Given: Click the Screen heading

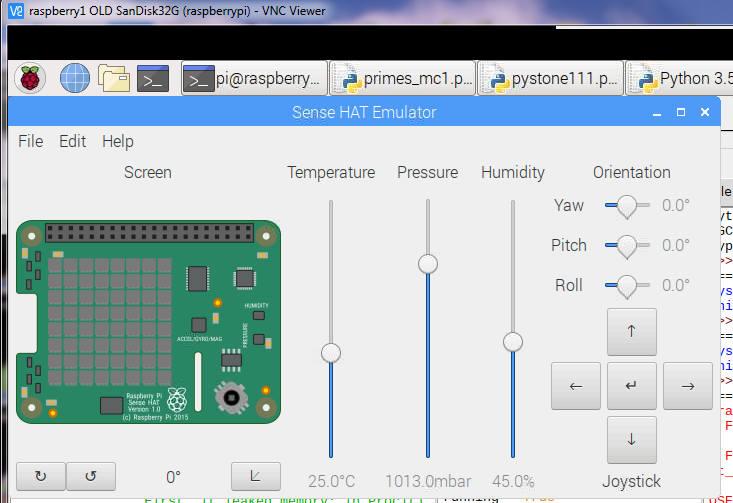Looking at the screenshot, I should (x=148, y=172).
